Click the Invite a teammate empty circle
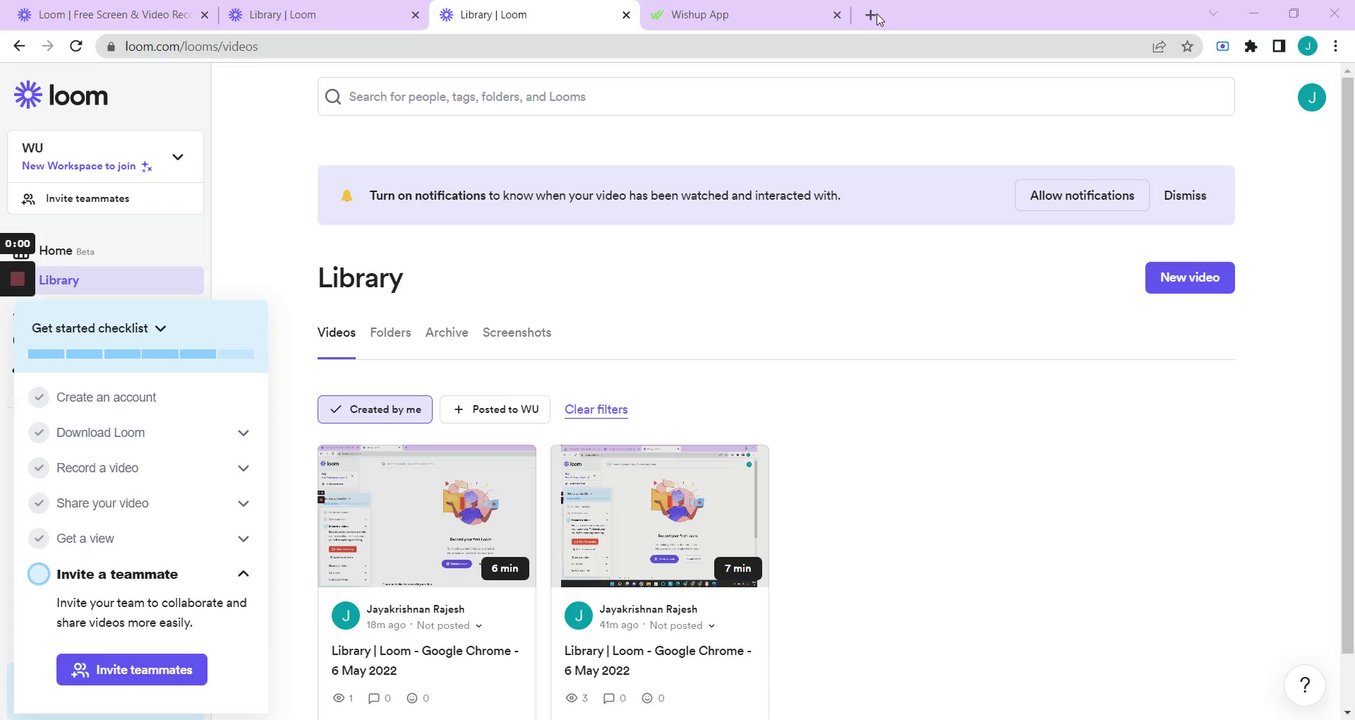The height and width of the screenshot is (720, 1355). 39,574
